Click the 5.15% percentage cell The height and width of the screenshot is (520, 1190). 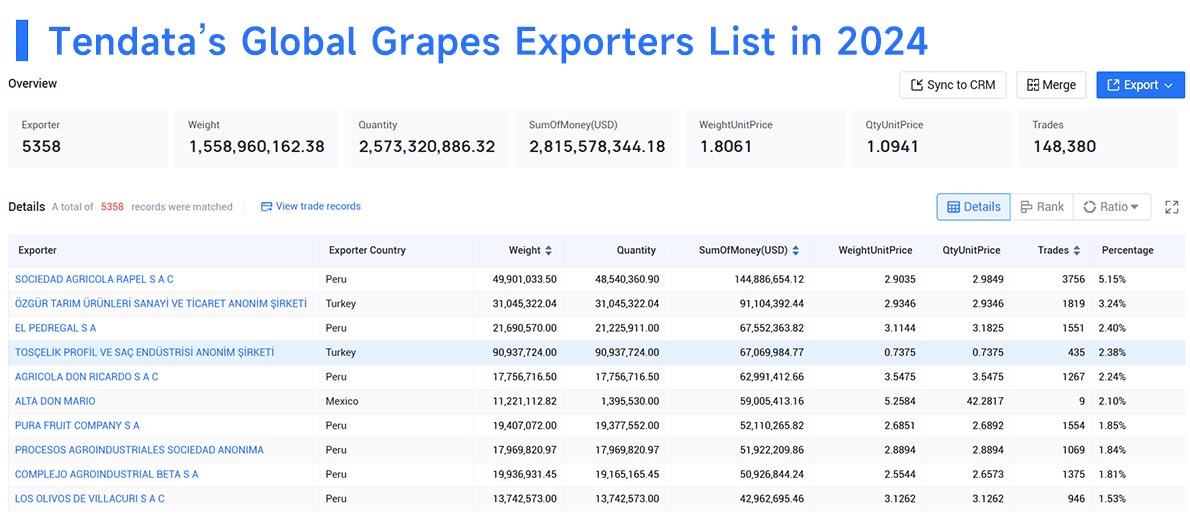(1112, 279)
